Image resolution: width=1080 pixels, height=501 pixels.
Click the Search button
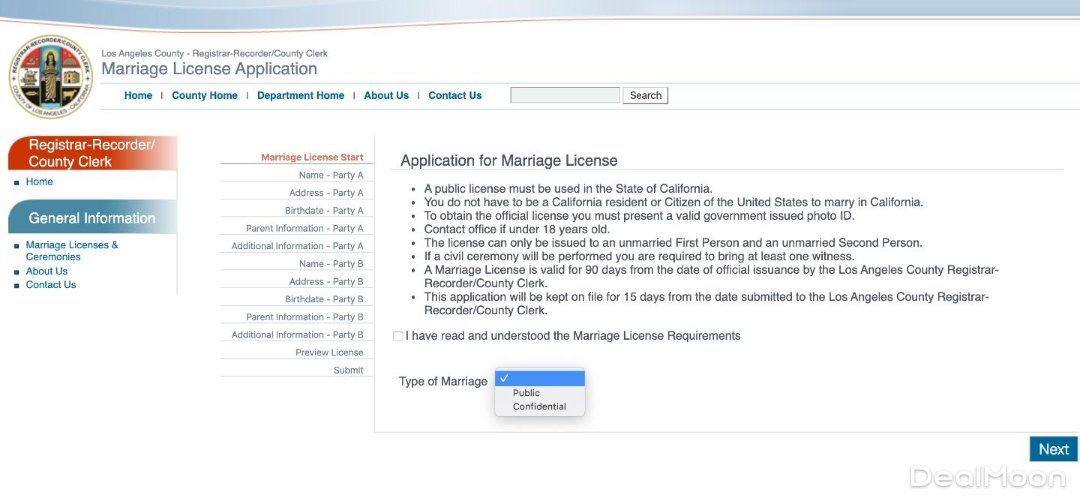pyautogui.click(x=645, y=95)
